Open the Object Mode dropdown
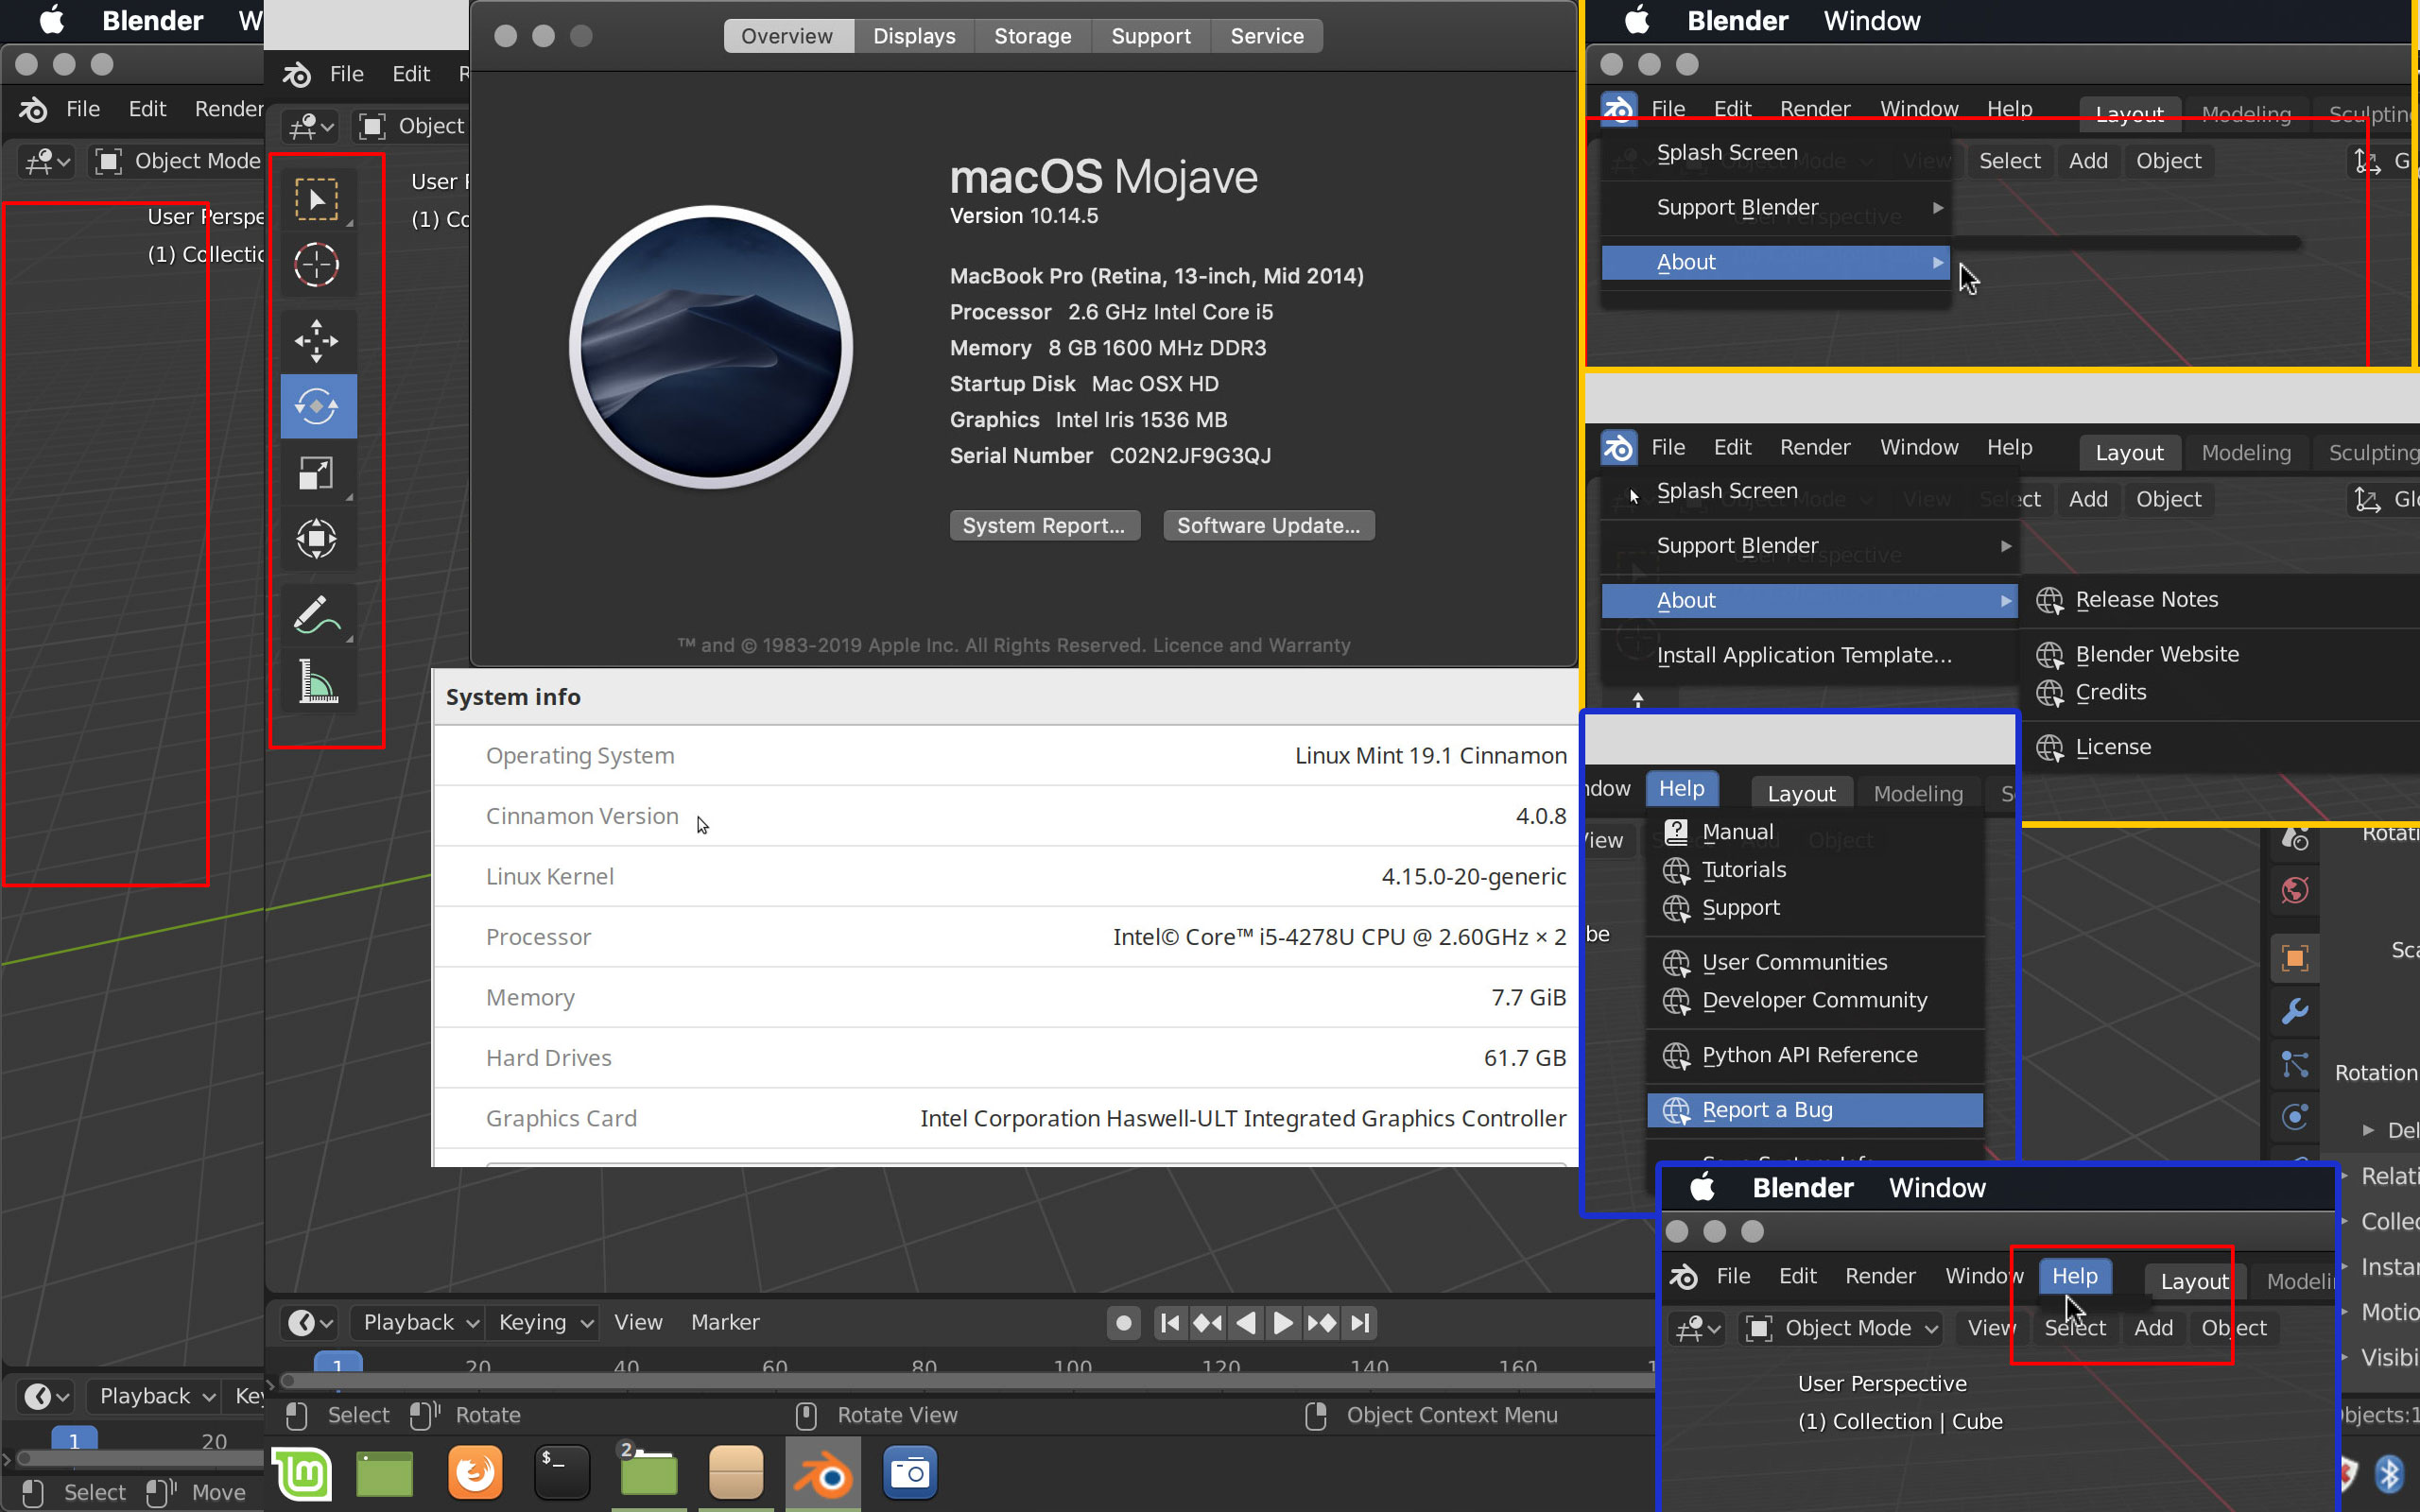This screenshot has height=1512, width=2420. (x=1841, y=1328)
